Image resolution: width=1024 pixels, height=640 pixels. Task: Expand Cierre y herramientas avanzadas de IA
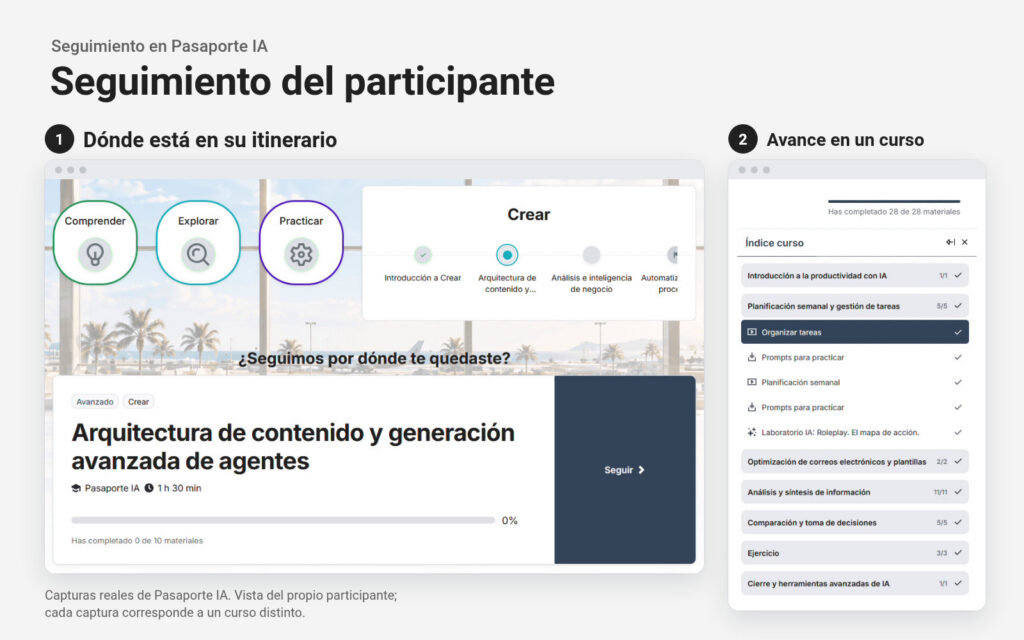855,583
